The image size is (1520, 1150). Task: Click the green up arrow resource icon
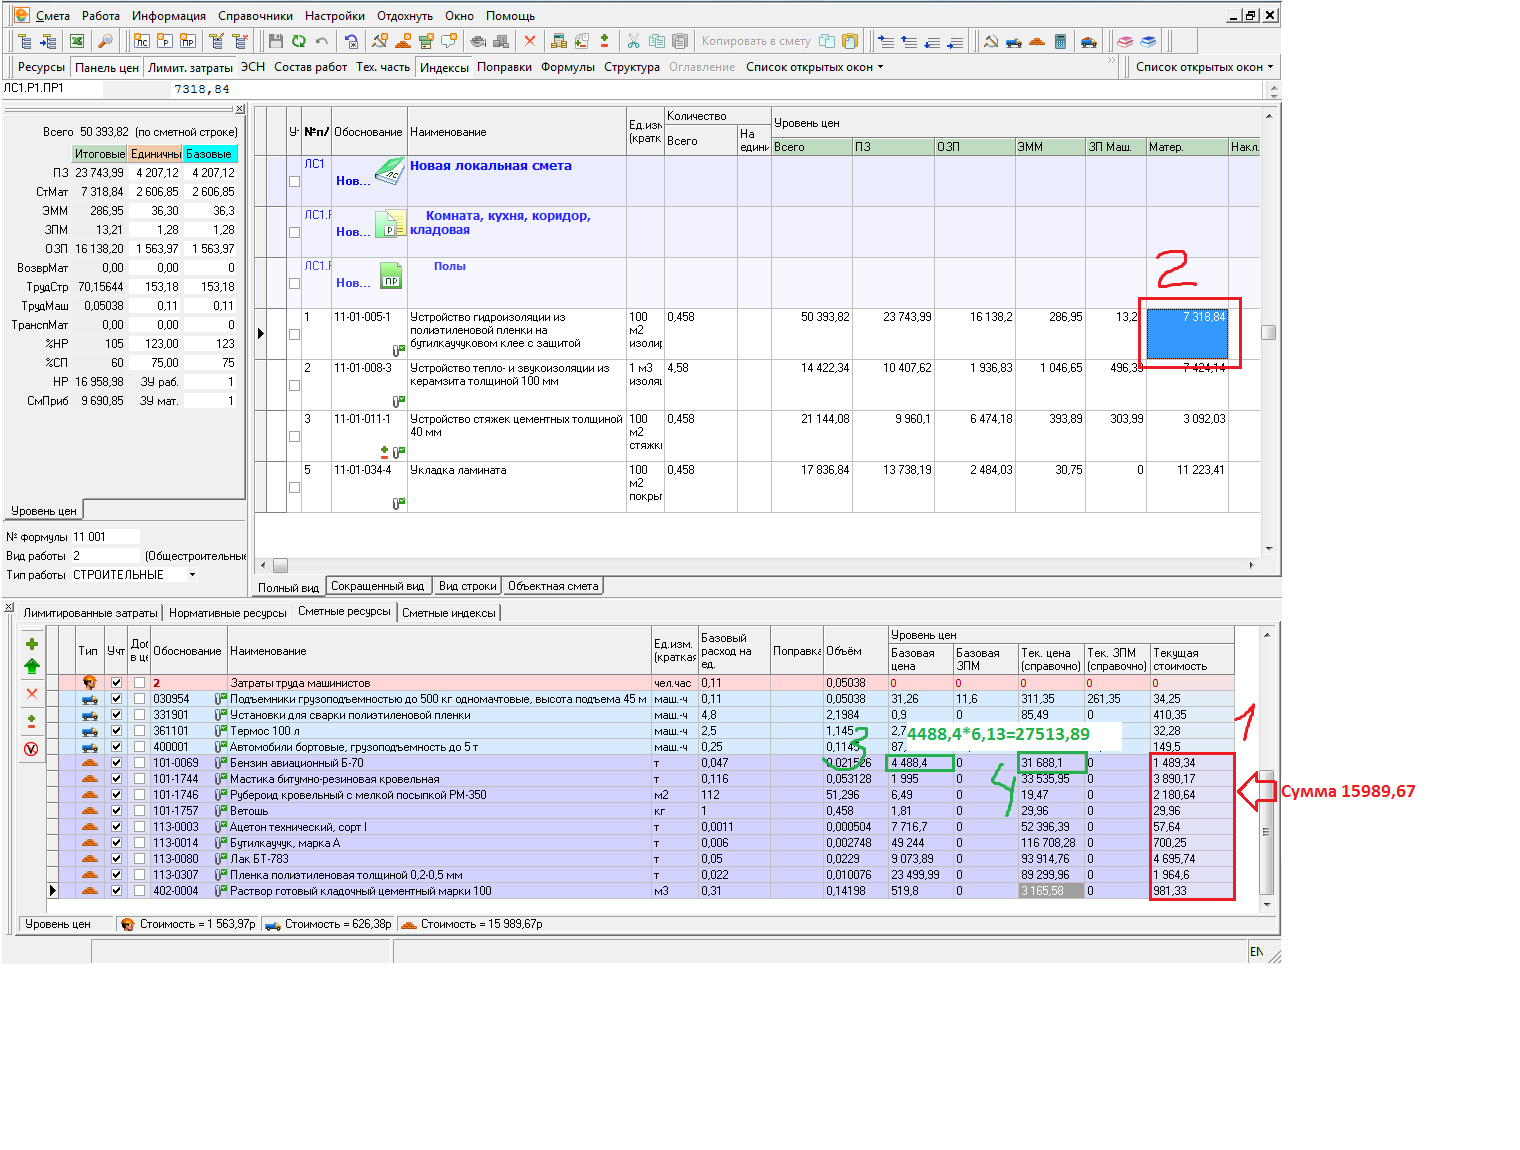pos(31,666)
